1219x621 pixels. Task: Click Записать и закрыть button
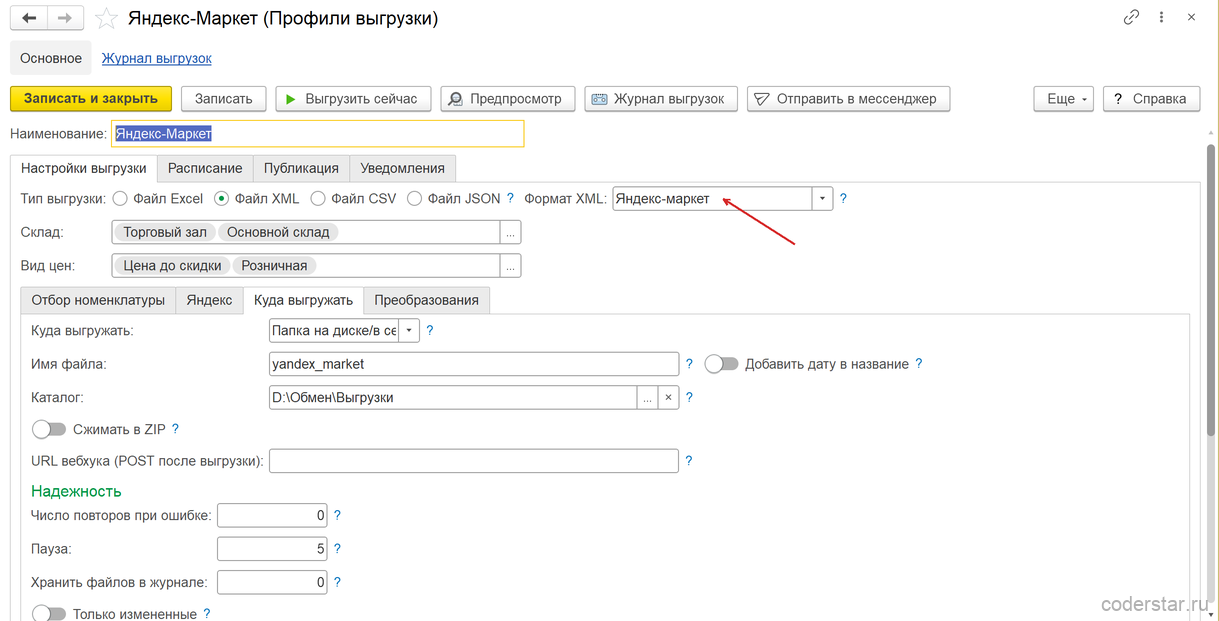[x=91, y=98]
